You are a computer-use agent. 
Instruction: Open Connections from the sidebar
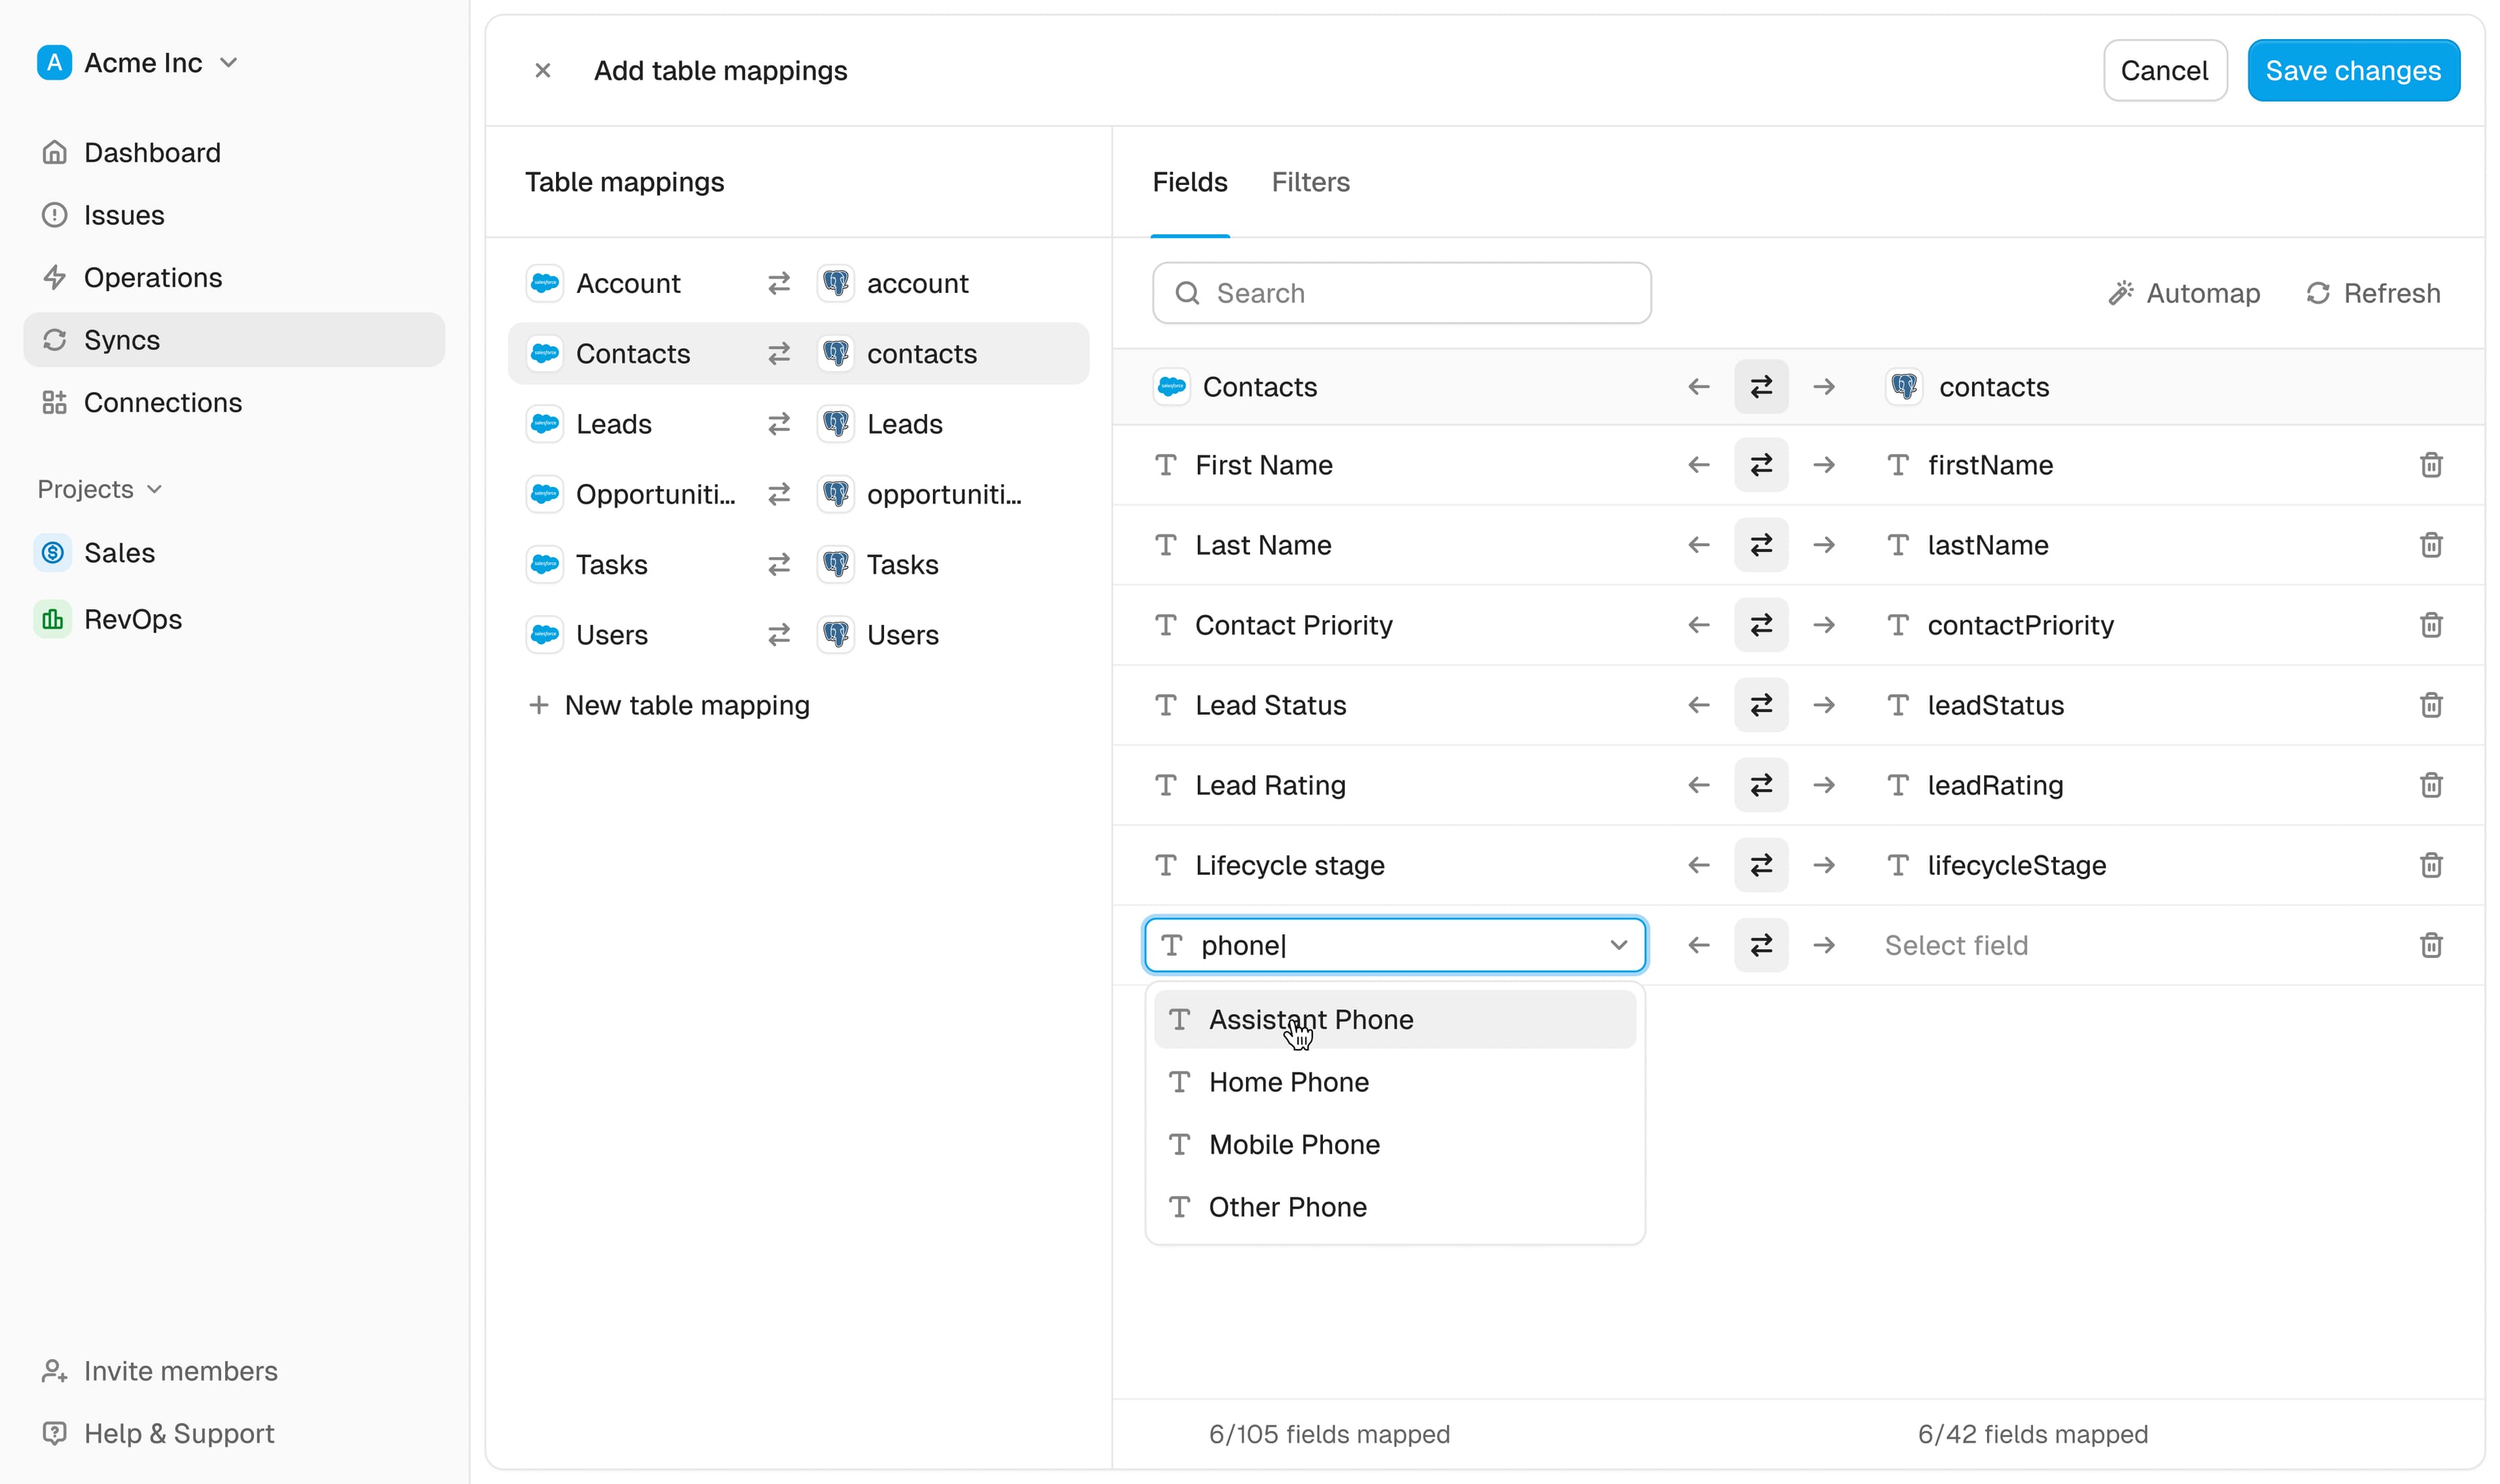click(x=163, y=402)
